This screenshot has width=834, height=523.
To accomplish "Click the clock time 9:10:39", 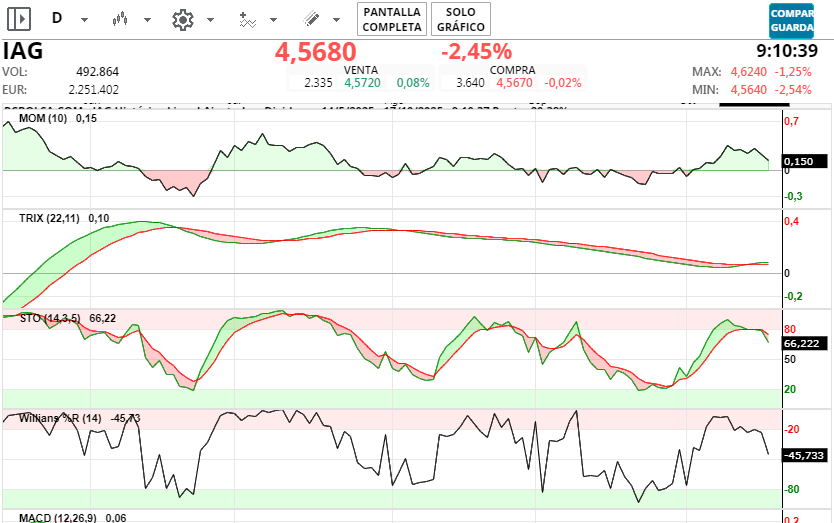I will pos(787,51).
